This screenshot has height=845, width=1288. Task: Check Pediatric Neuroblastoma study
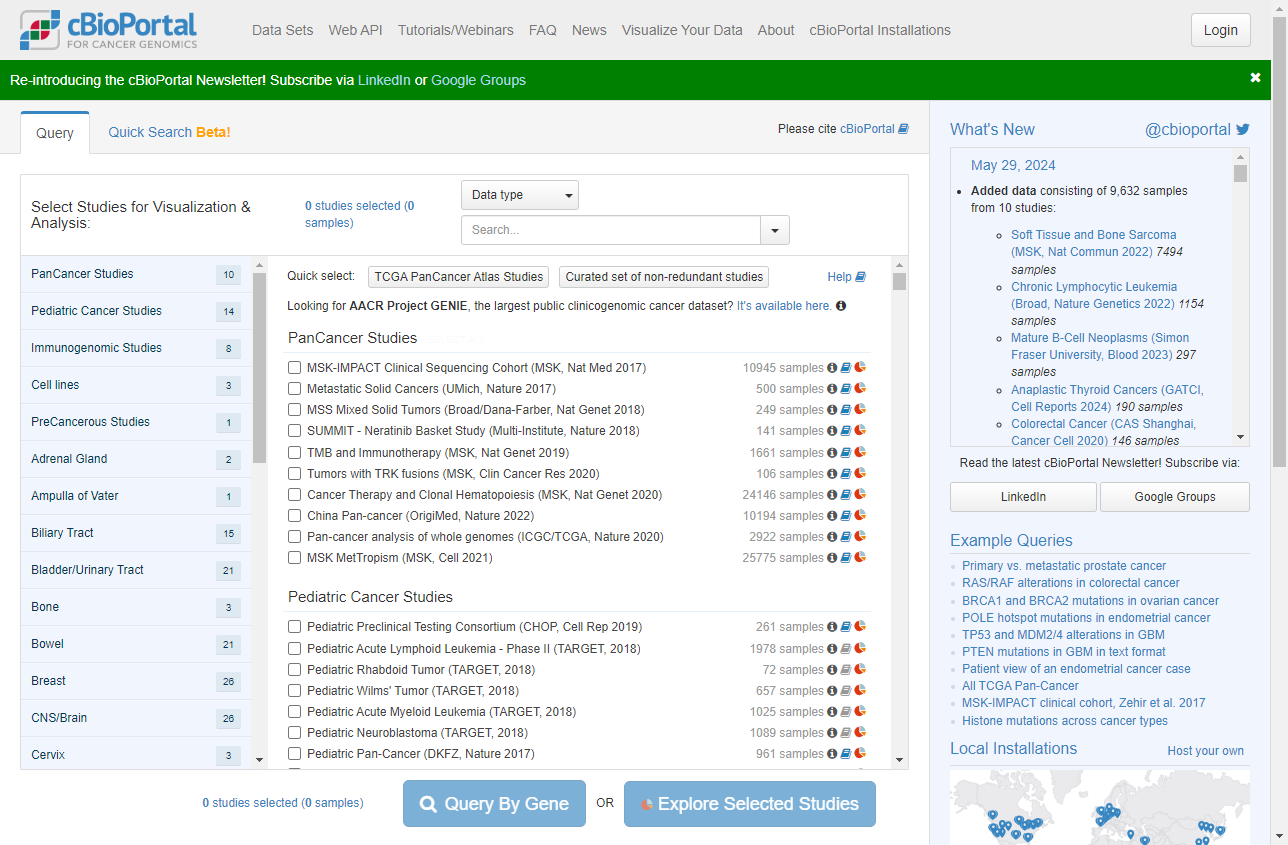(295, 733)
